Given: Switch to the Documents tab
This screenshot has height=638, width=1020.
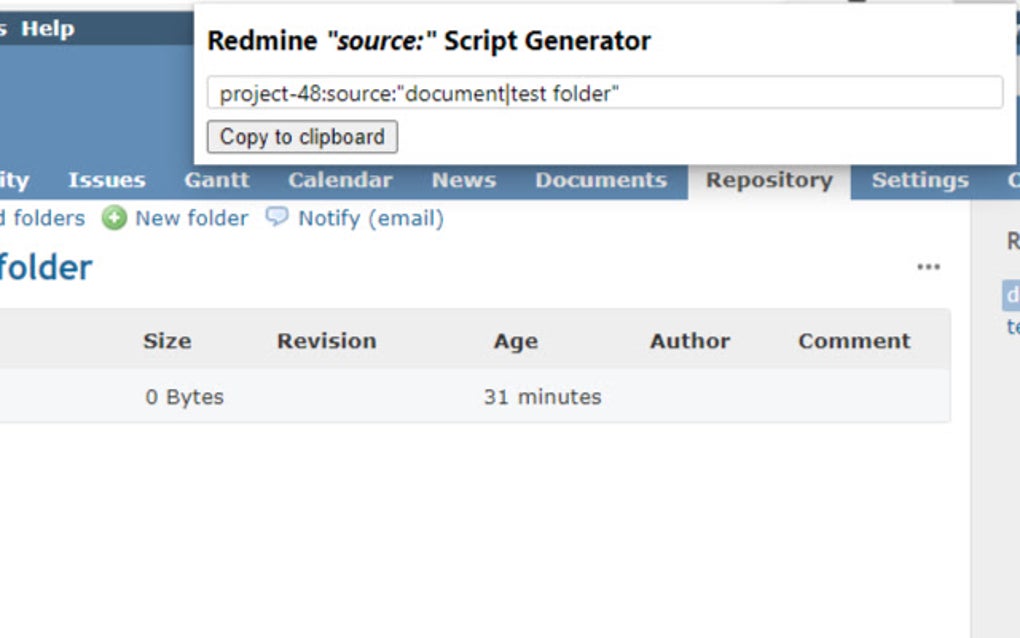Looking at the screenshot, I should click(x=601, y=181).
